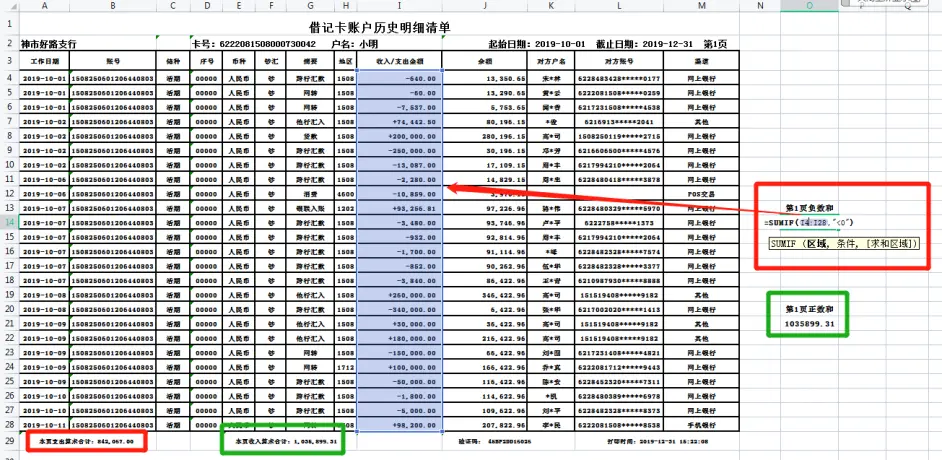The height and width of the screenshot is (460, 942).
Task: Click the 起始日期: 2019-10-01 text
Action: (x=537, y=44)
